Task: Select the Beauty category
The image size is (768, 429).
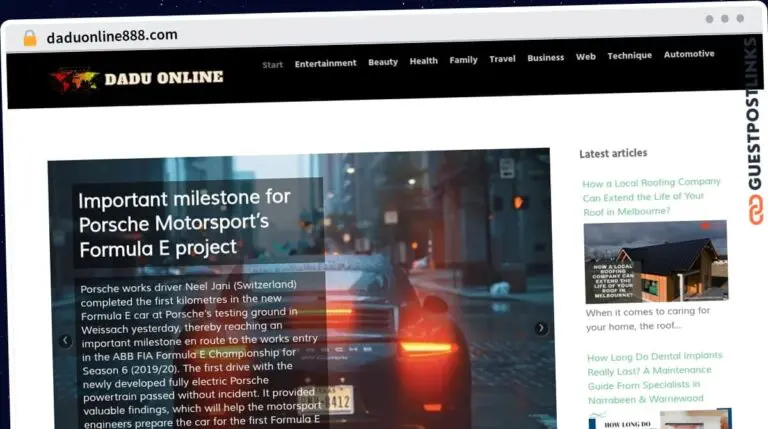Action: point(383,62)
